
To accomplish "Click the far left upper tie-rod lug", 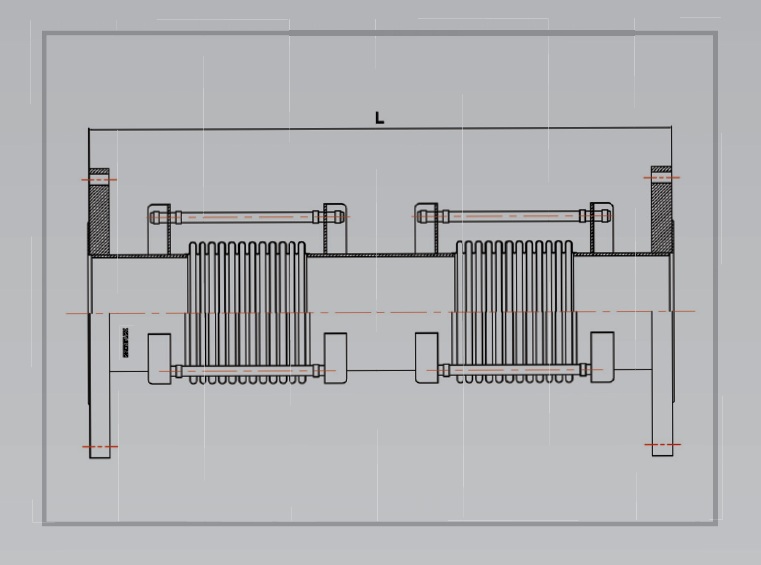I will click(x=159, y=229).
